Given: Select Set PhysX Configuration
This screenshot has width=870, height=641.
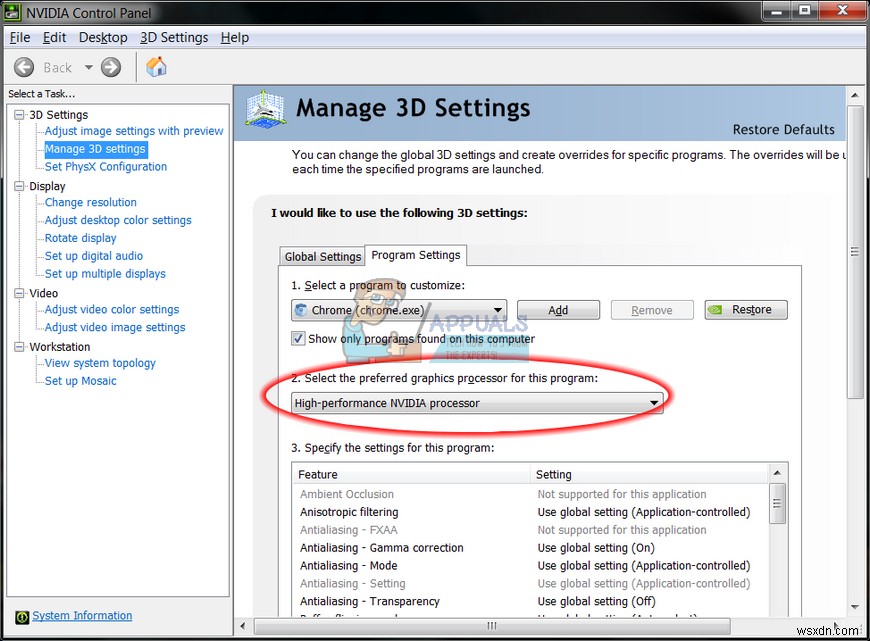Looking at the screenshot, I should tap(105, 166).
